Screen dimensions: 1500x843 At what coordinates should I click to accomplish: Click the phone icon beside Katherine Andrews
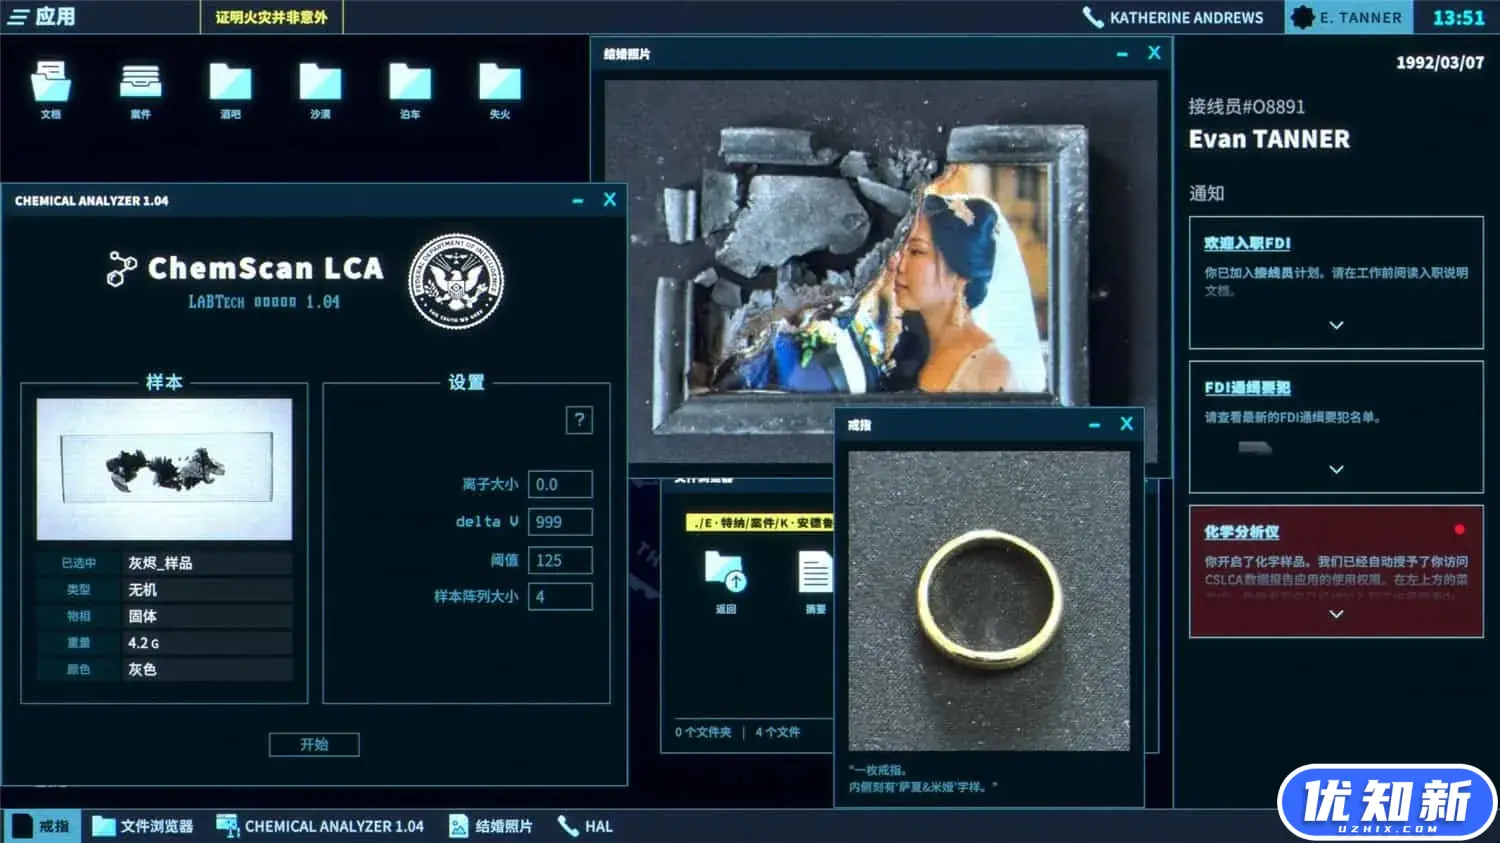tap(1092, 17)
